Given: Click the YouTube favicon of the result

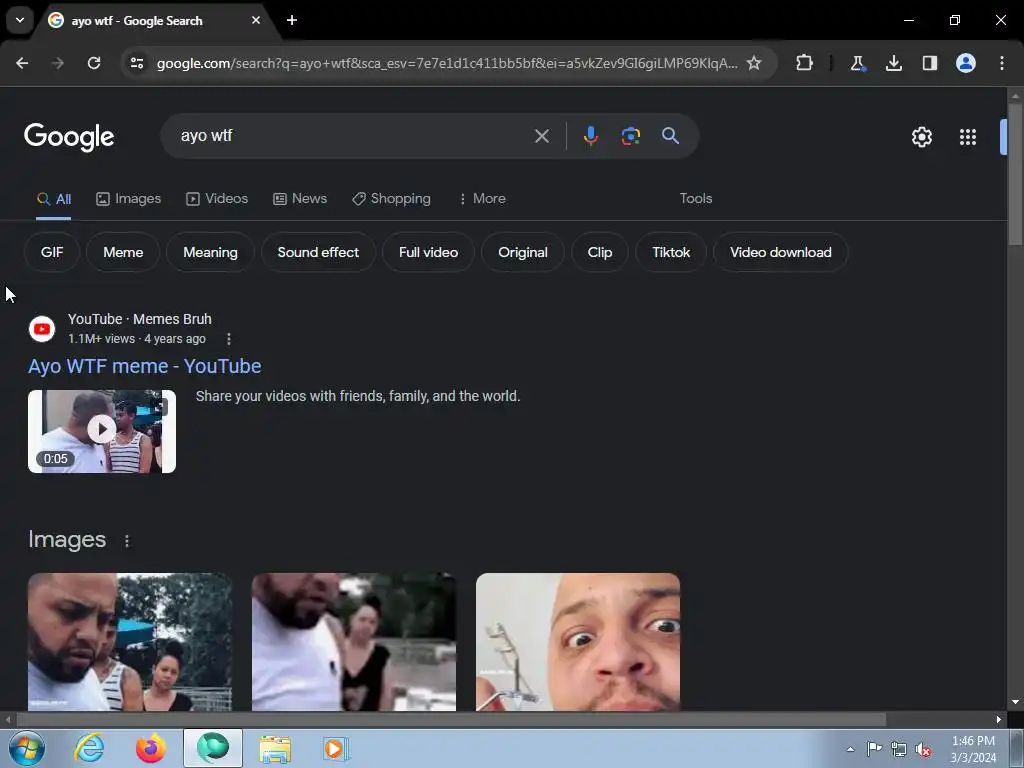Looking at the screenshot, I should 42,329.
